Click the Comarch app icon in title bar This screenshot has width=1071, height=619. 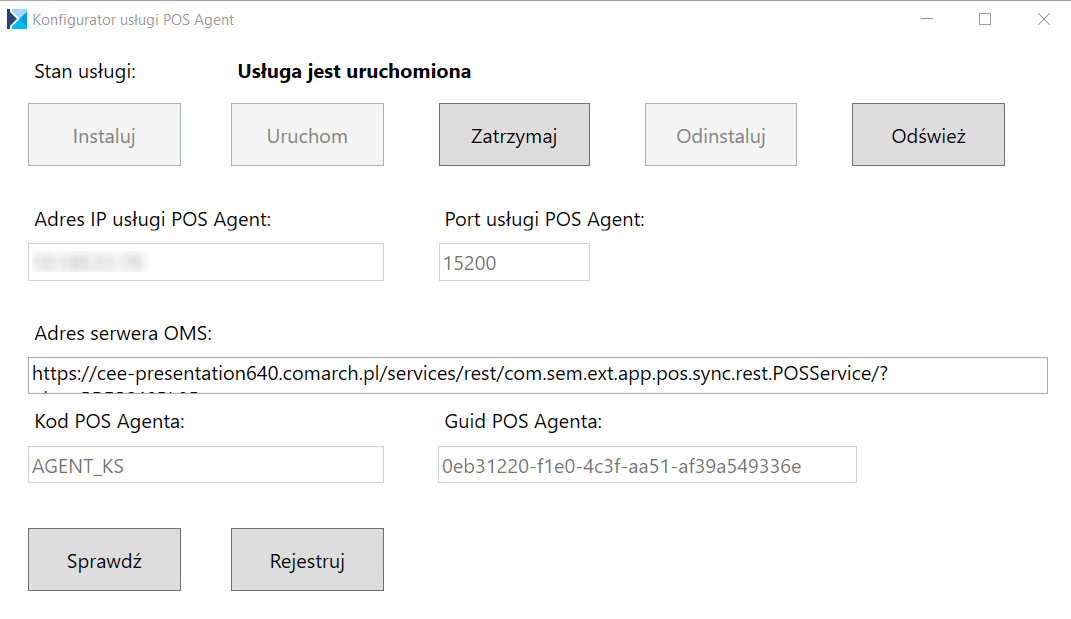click(x=16, y=19)
